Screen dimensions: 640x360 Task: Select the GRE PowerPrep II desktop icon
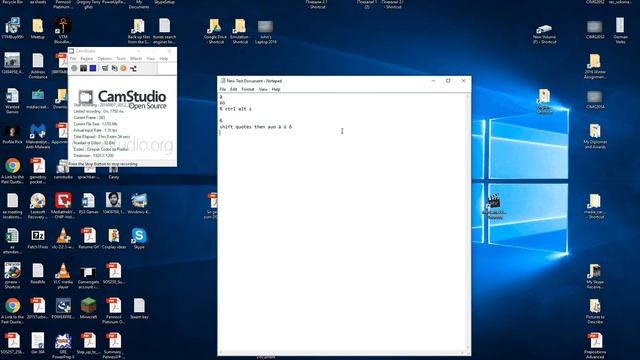click(63, 346)
